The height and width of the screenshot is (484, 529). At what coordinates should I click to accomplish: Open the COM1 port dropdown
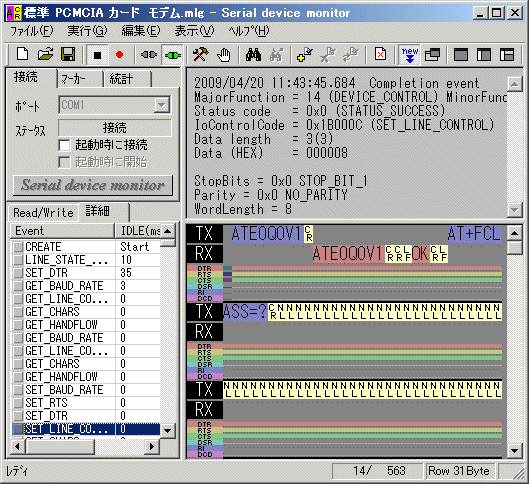pyautogui.click(x=162, y=105)
